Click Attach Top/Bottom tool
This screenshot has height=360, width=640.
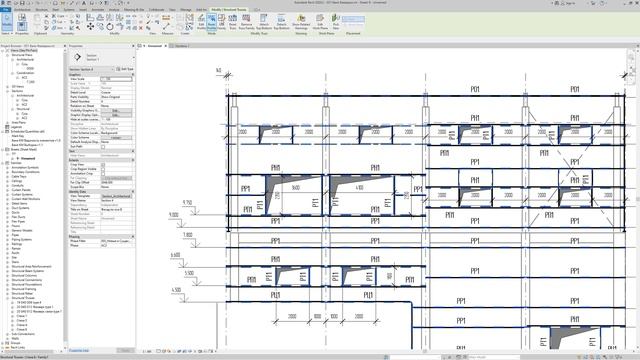coord(264,22)
